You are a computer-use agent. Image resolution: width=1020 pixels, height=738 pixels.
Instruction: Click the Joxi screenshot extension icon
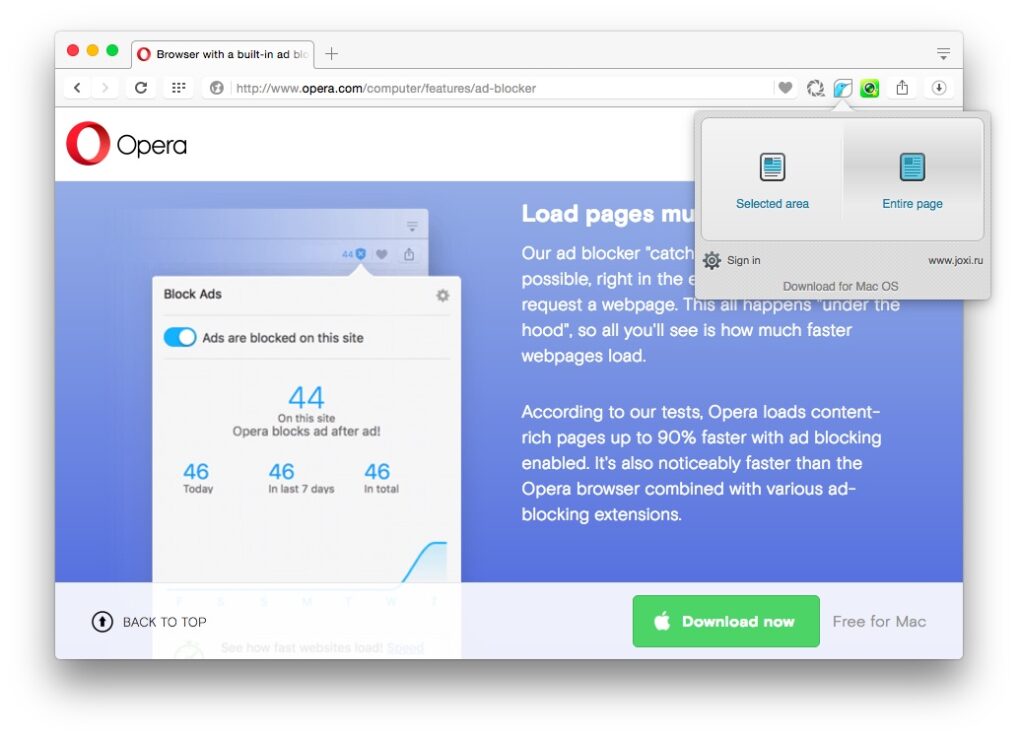tap(843, 88)
